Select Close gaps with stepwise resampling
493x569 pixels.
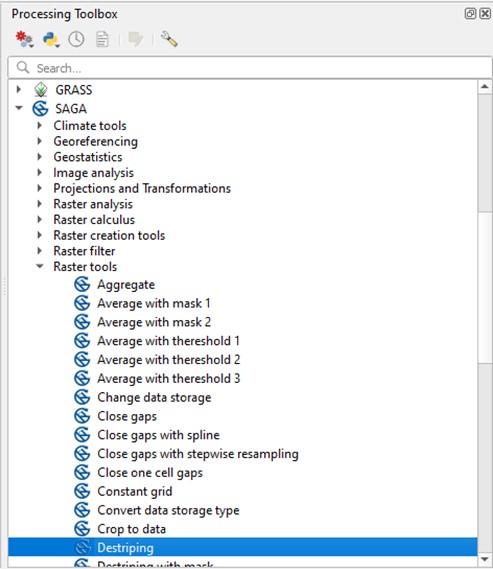tap(198, 454)
